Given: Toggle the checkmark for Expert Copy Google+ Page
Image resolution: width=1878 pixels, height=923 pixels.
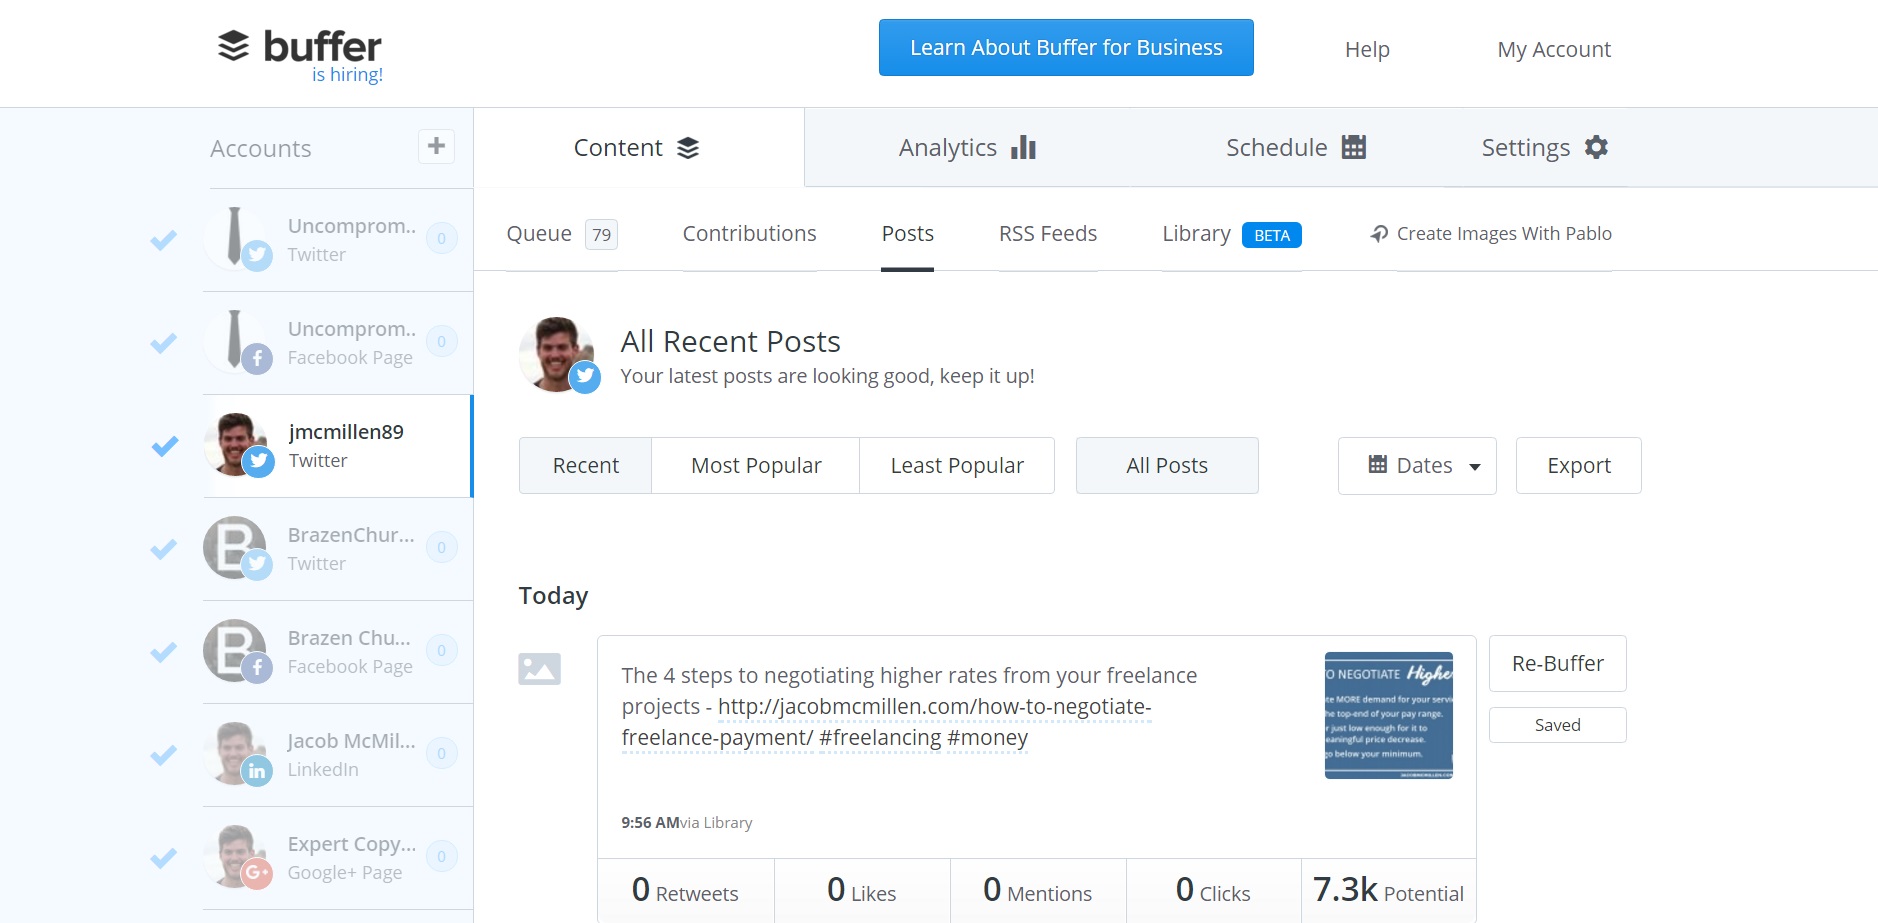Looking at the screenshot, I should click(163, 857).
